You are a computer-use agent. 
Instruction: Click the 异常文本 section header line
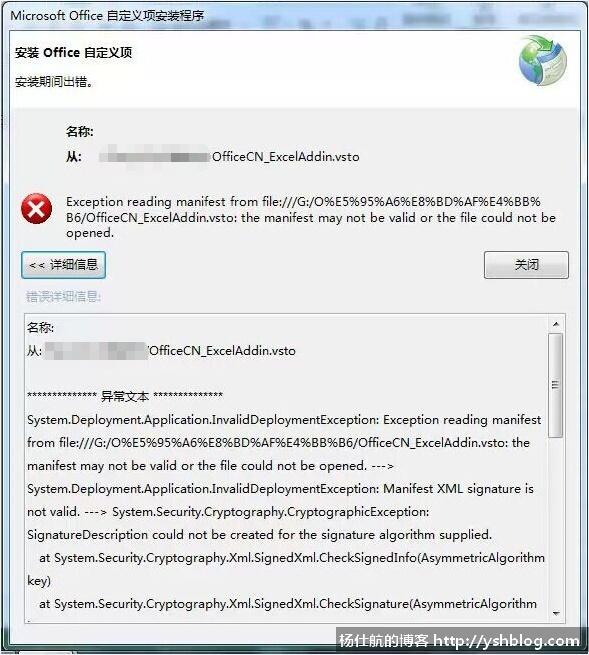click(x=125, y=396)
